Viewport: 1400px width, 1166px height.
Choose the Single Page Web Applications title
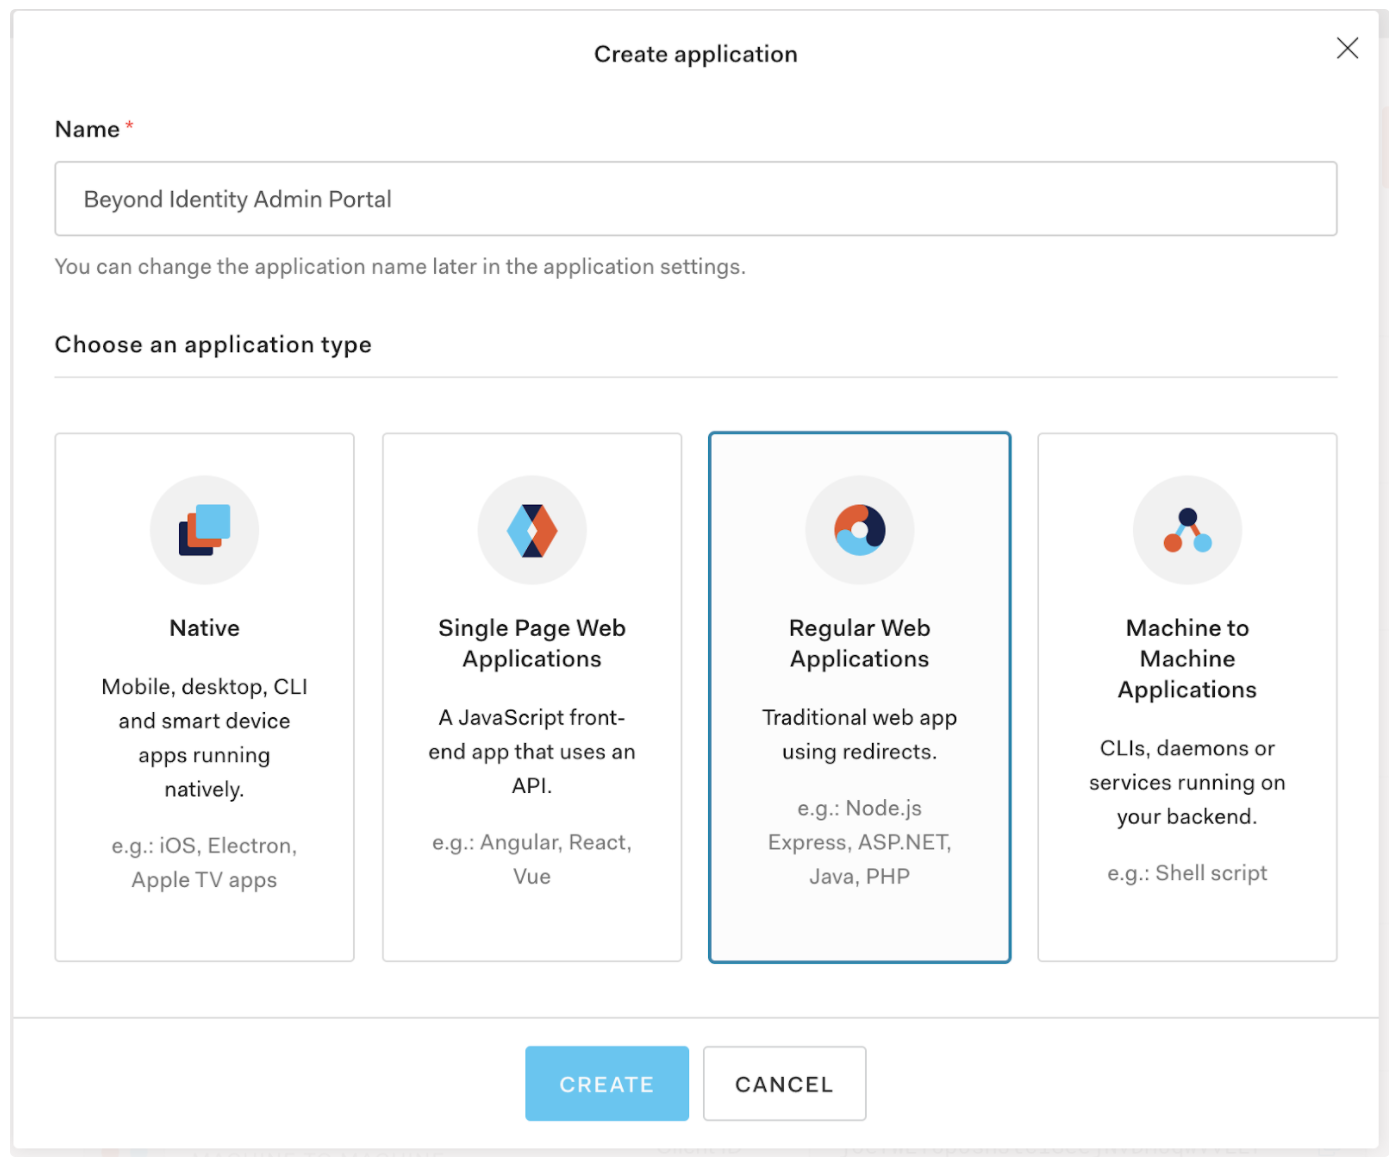[x=532, y=643]
